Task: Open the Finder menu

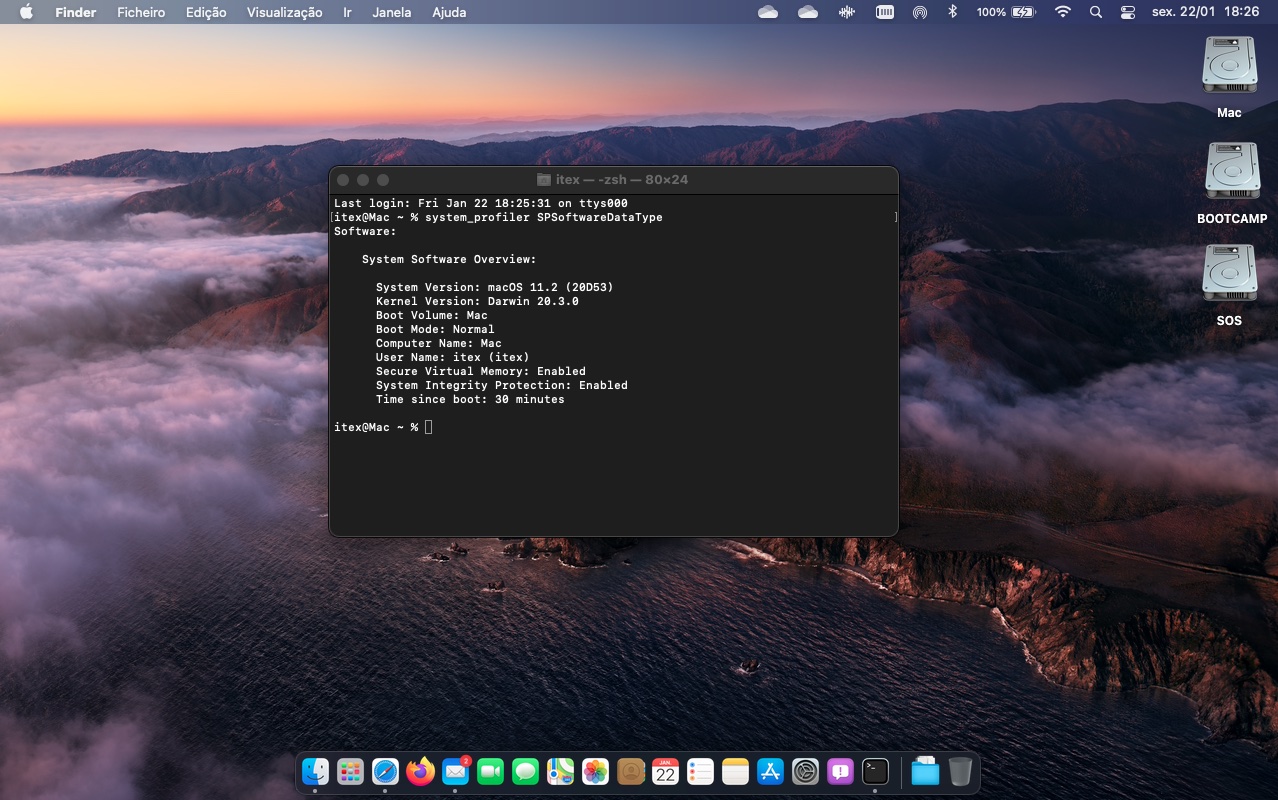Action: tap(76, 12)
